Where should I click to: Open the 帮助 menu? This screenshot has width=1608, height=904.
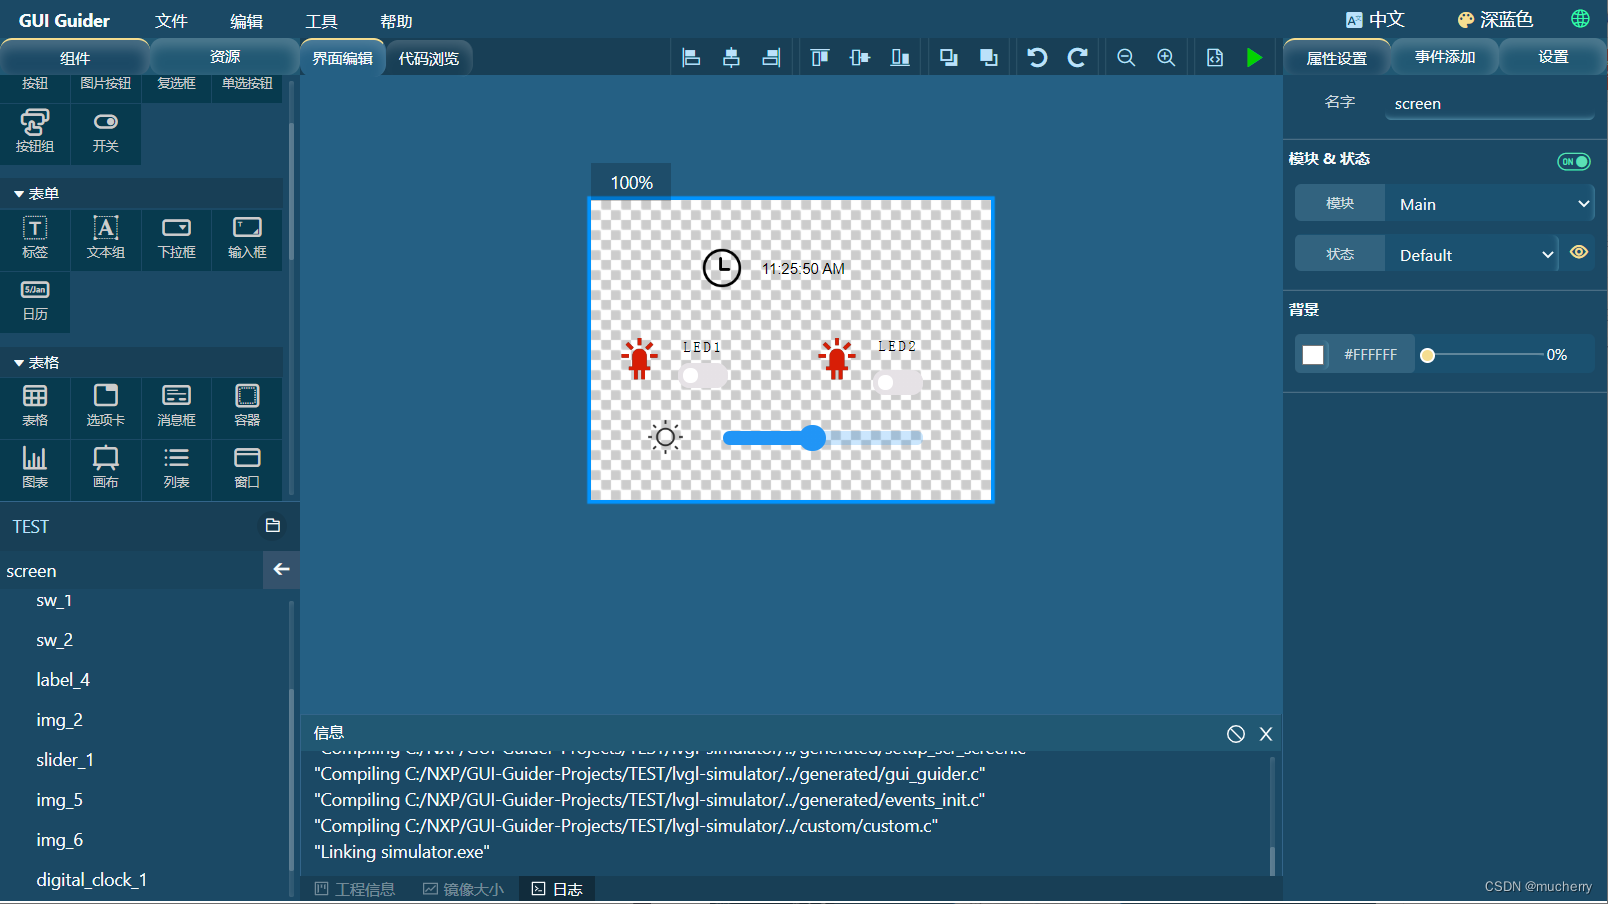coord(397,21)
